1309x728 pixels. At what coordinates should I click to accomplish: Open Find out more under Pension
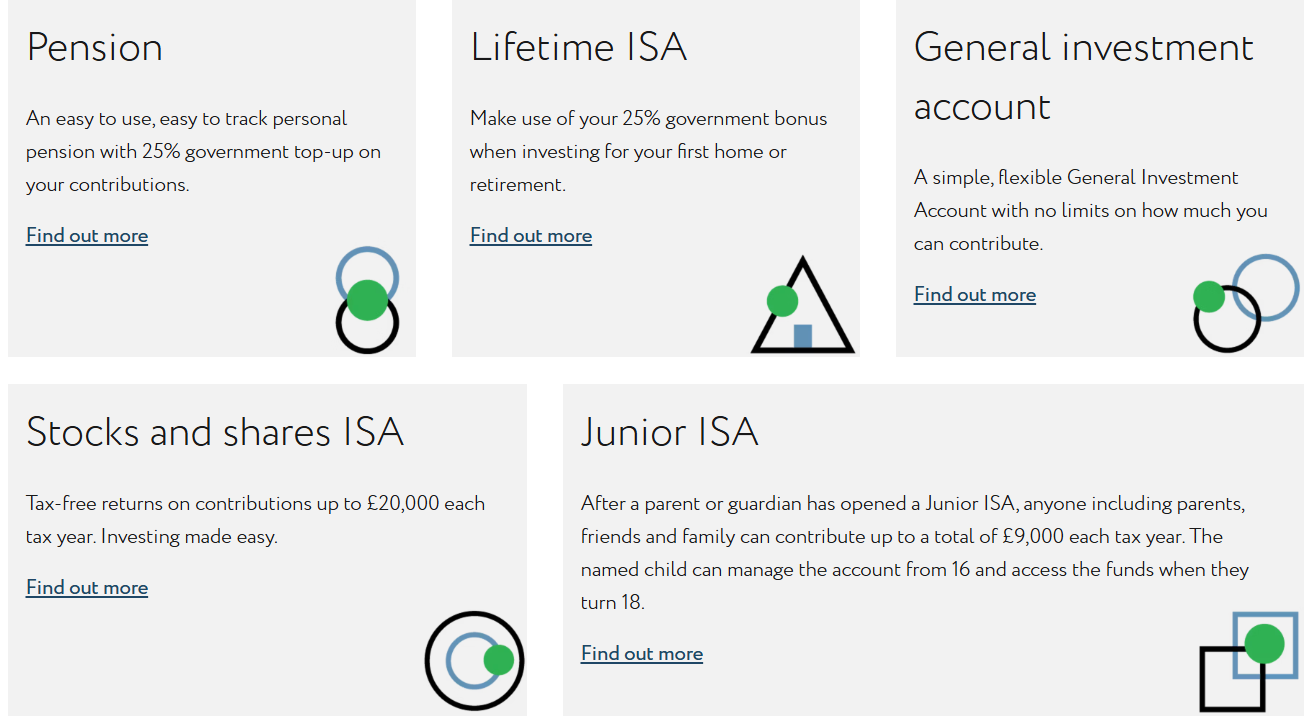pos(87,236)
